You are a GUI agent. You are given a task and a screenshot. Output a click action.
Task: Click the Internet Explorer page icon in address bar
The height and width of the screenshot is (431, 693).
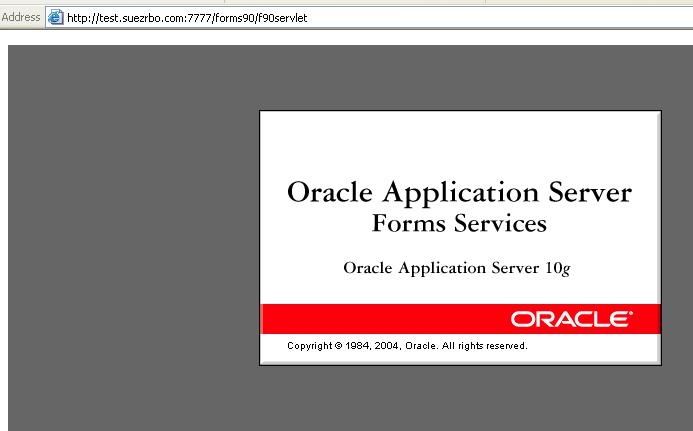(x=56, y=17)
